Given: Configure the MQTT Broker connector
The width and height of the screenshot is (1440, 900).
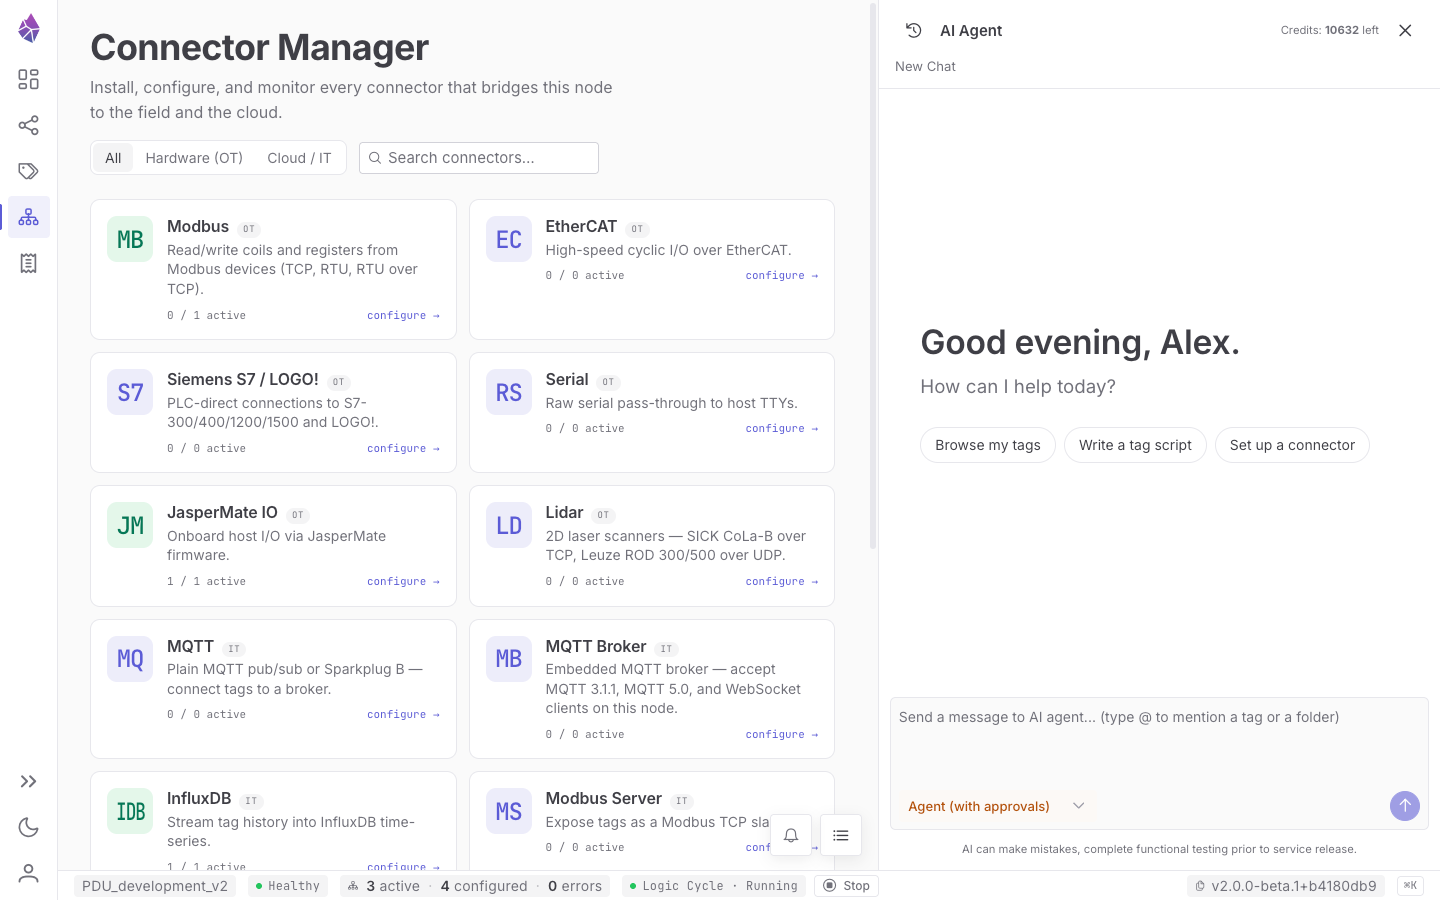Looking at the screenshot, I should [x=782, y=734].
